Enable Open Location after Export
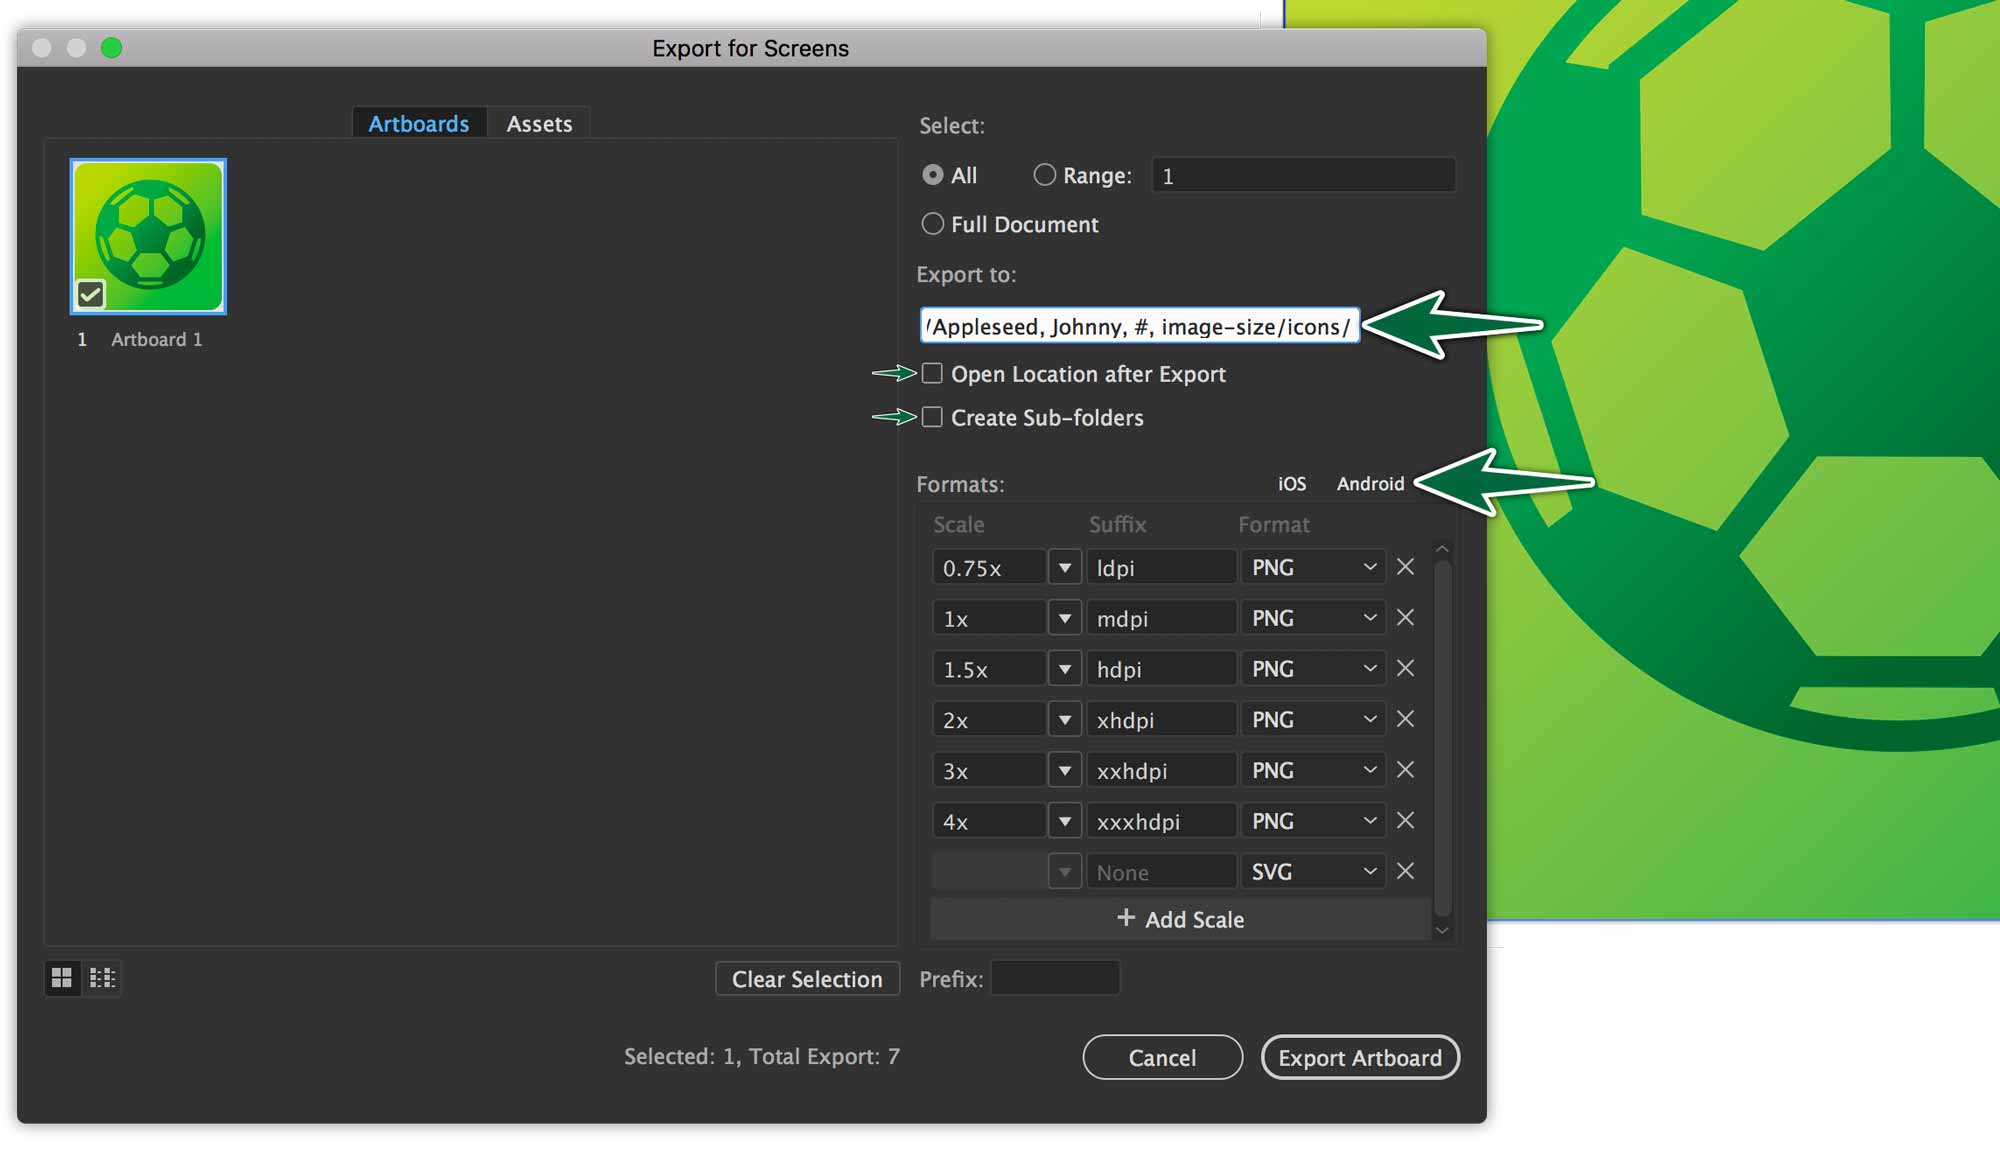Viewport: 2000px width, 1152px height. pos(932,373)
